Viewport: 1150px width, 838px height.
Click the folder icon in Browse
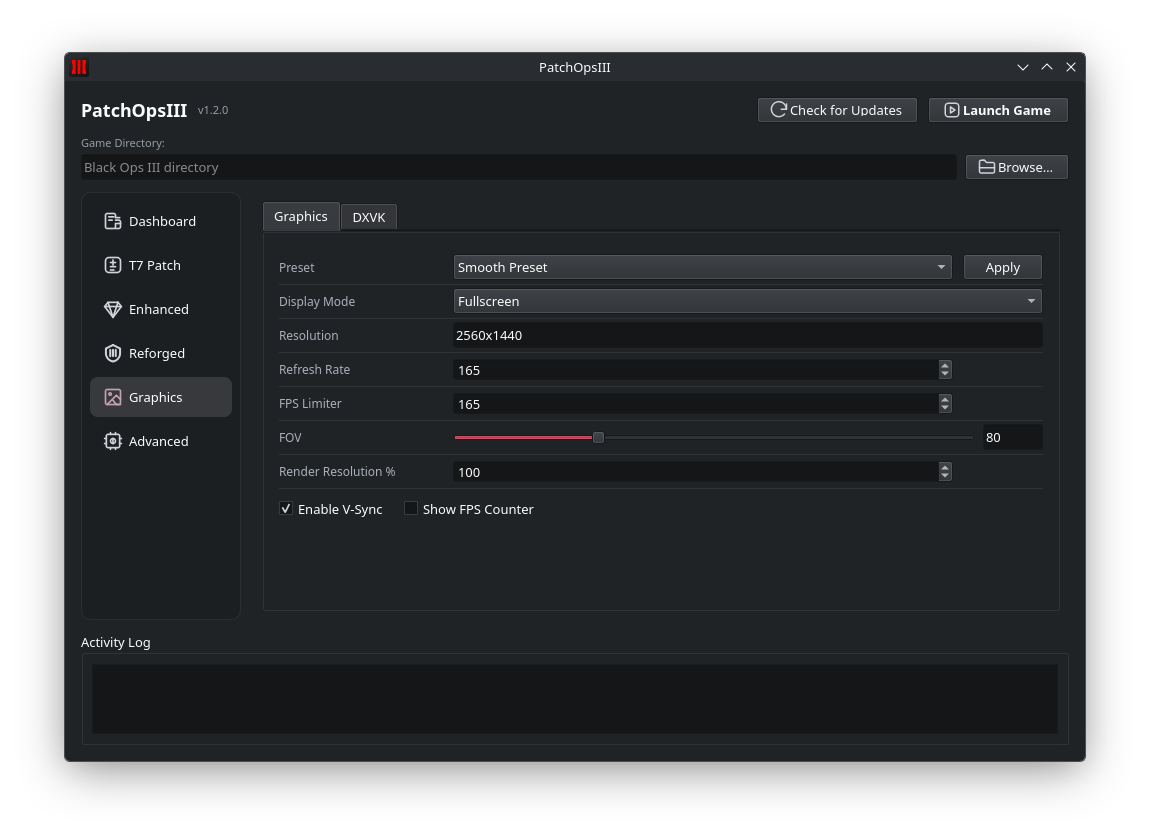(x=986, y=167)
